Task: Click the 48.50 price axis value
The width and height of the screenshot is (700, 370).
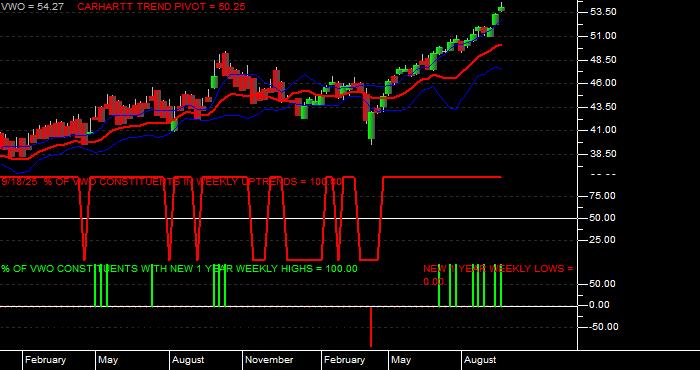Action: pos(604,59)
